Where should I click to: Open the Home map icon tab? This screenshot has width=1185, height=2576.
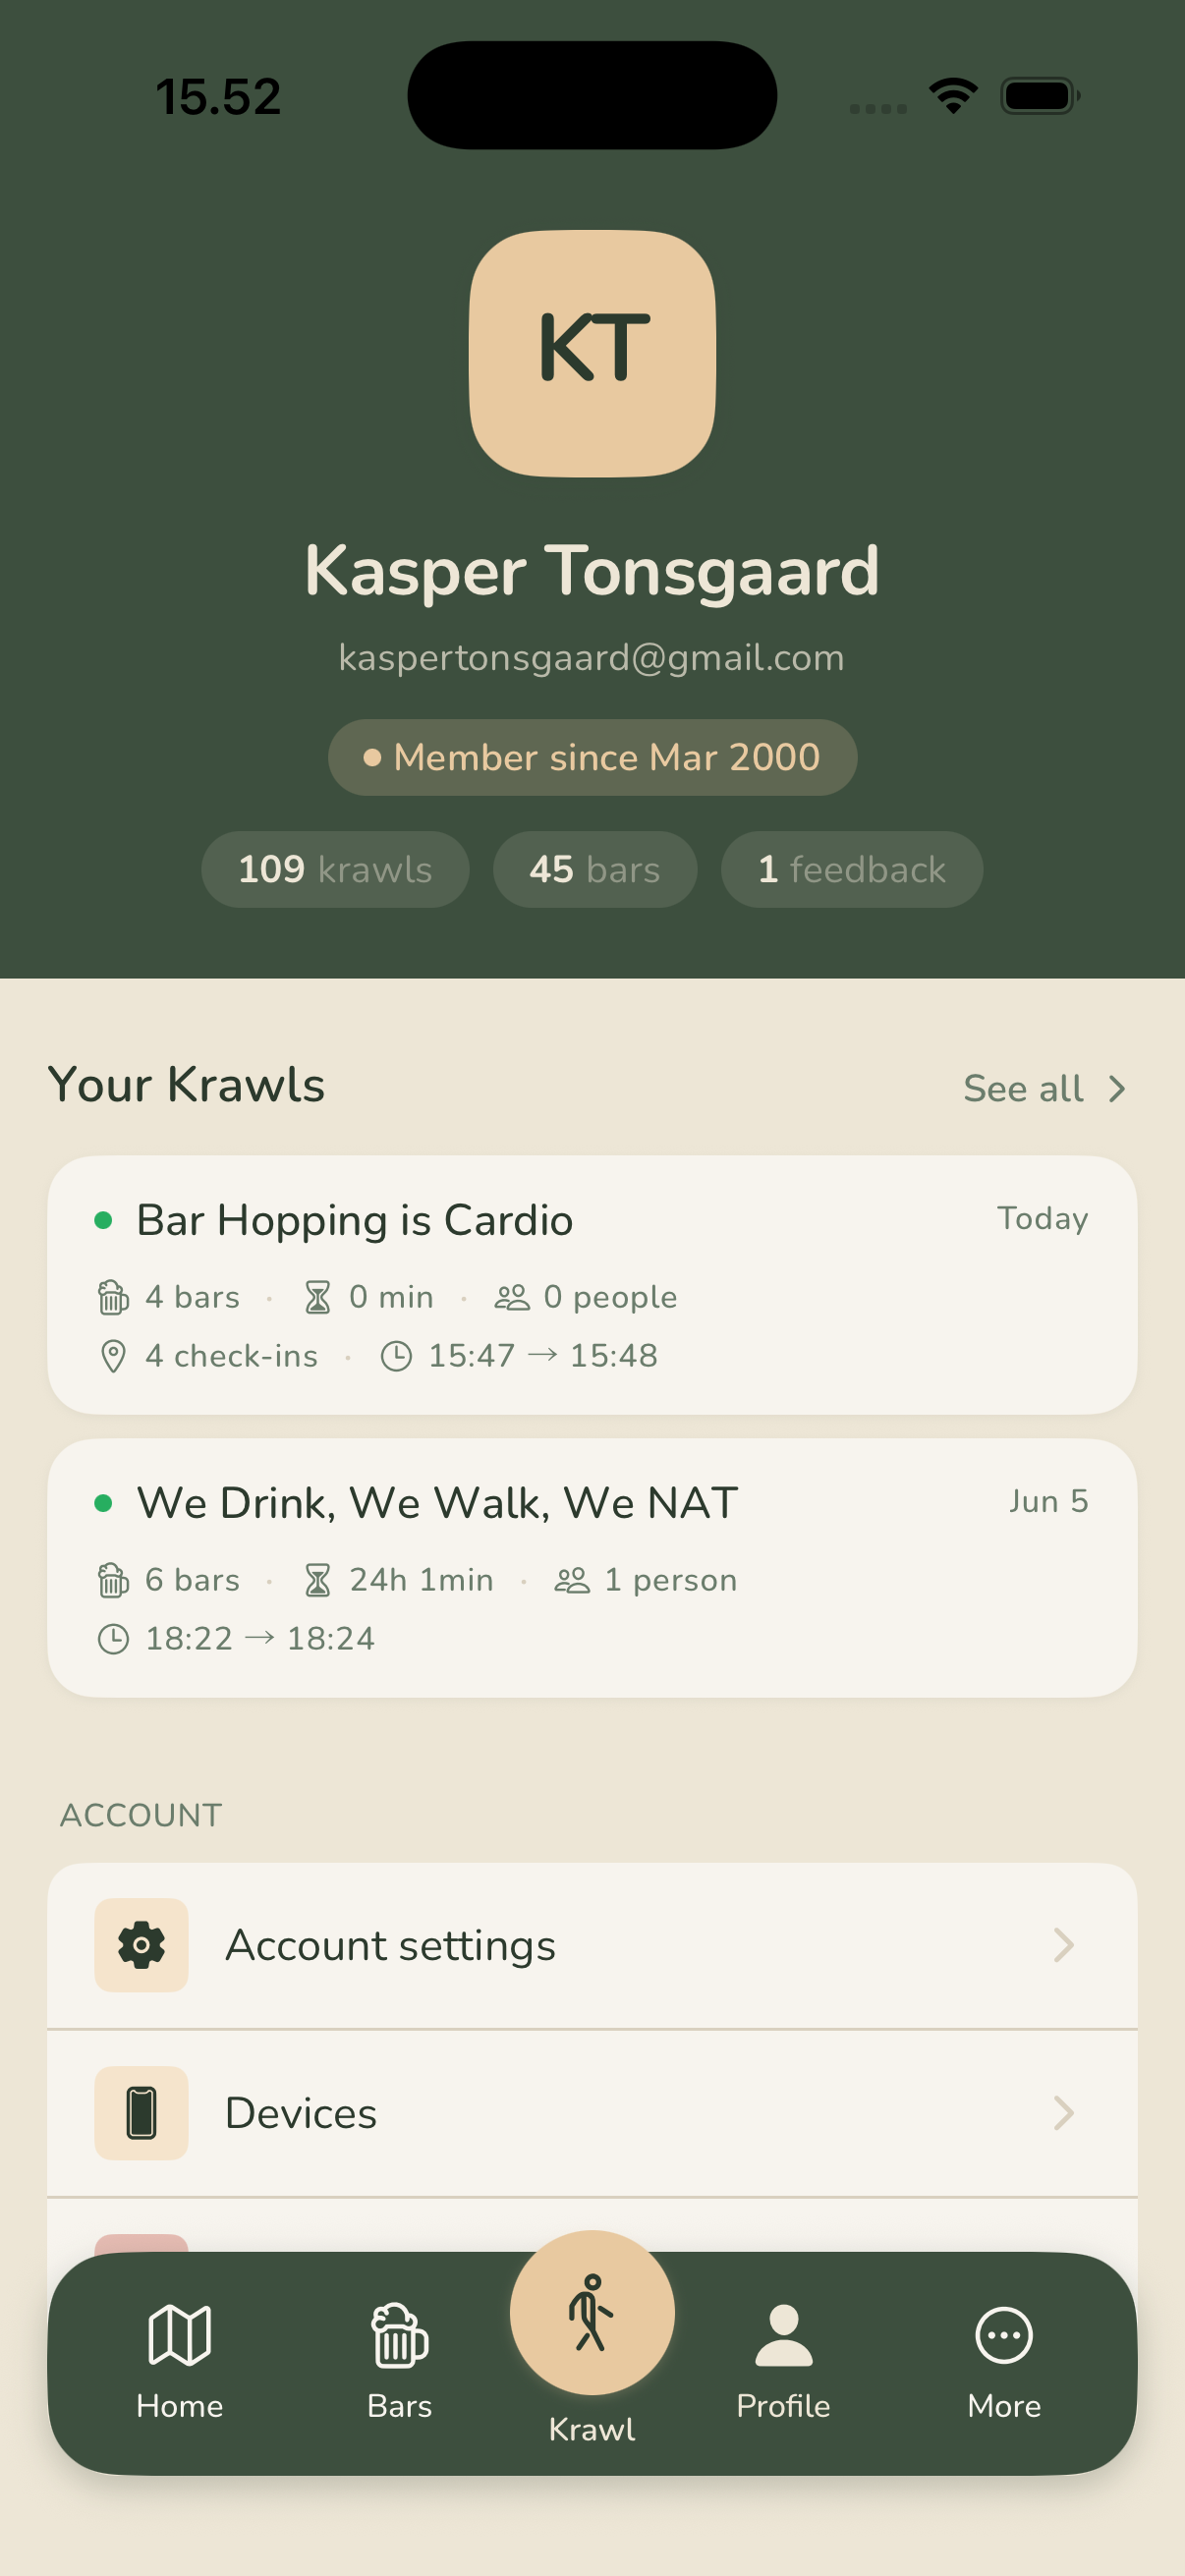[x=179, y=2336]
